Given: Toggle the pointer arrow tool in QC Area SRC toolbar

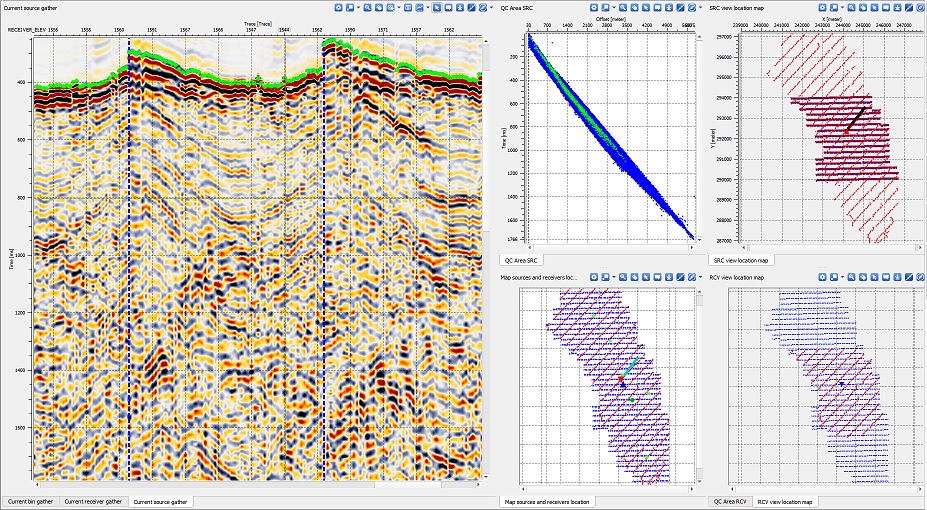Looking at the screenshot, I should (x=646, y=7).
